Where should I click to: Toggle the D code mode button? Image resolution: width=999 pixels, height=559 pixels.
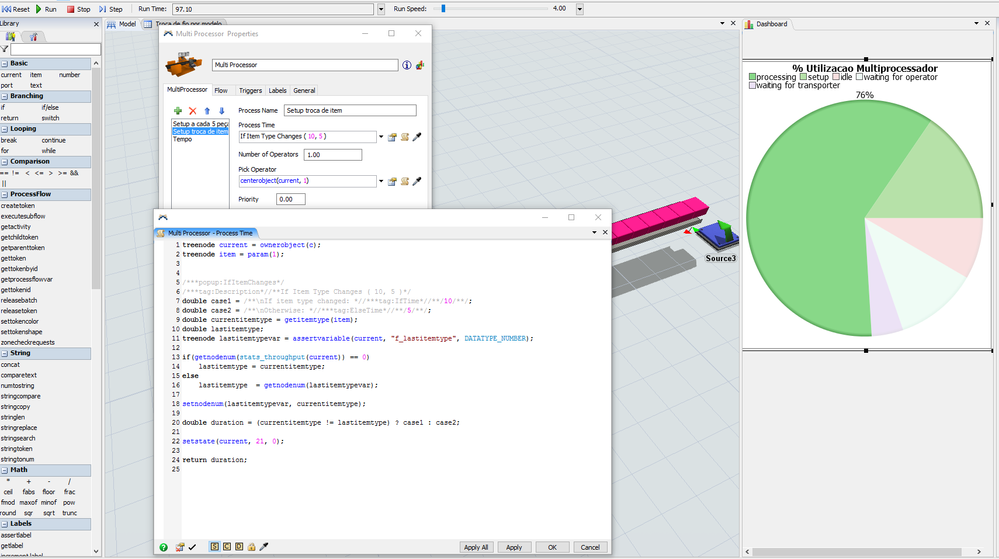[240, 547]
